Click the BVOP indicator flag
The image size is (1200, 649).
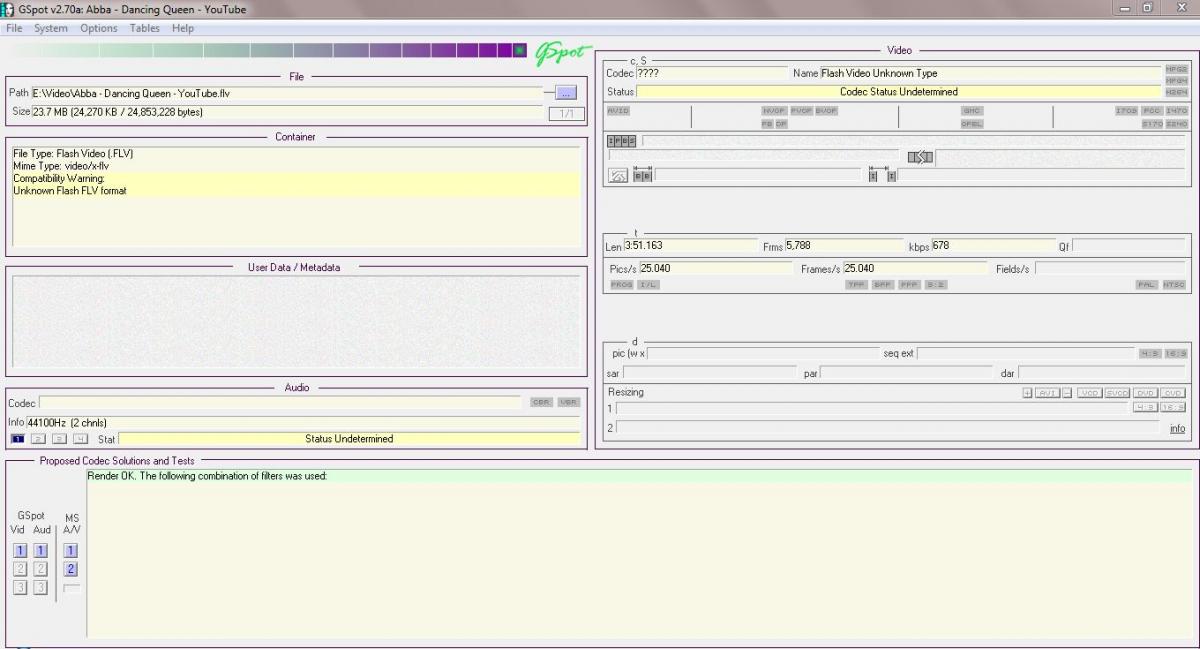[826, 111]
